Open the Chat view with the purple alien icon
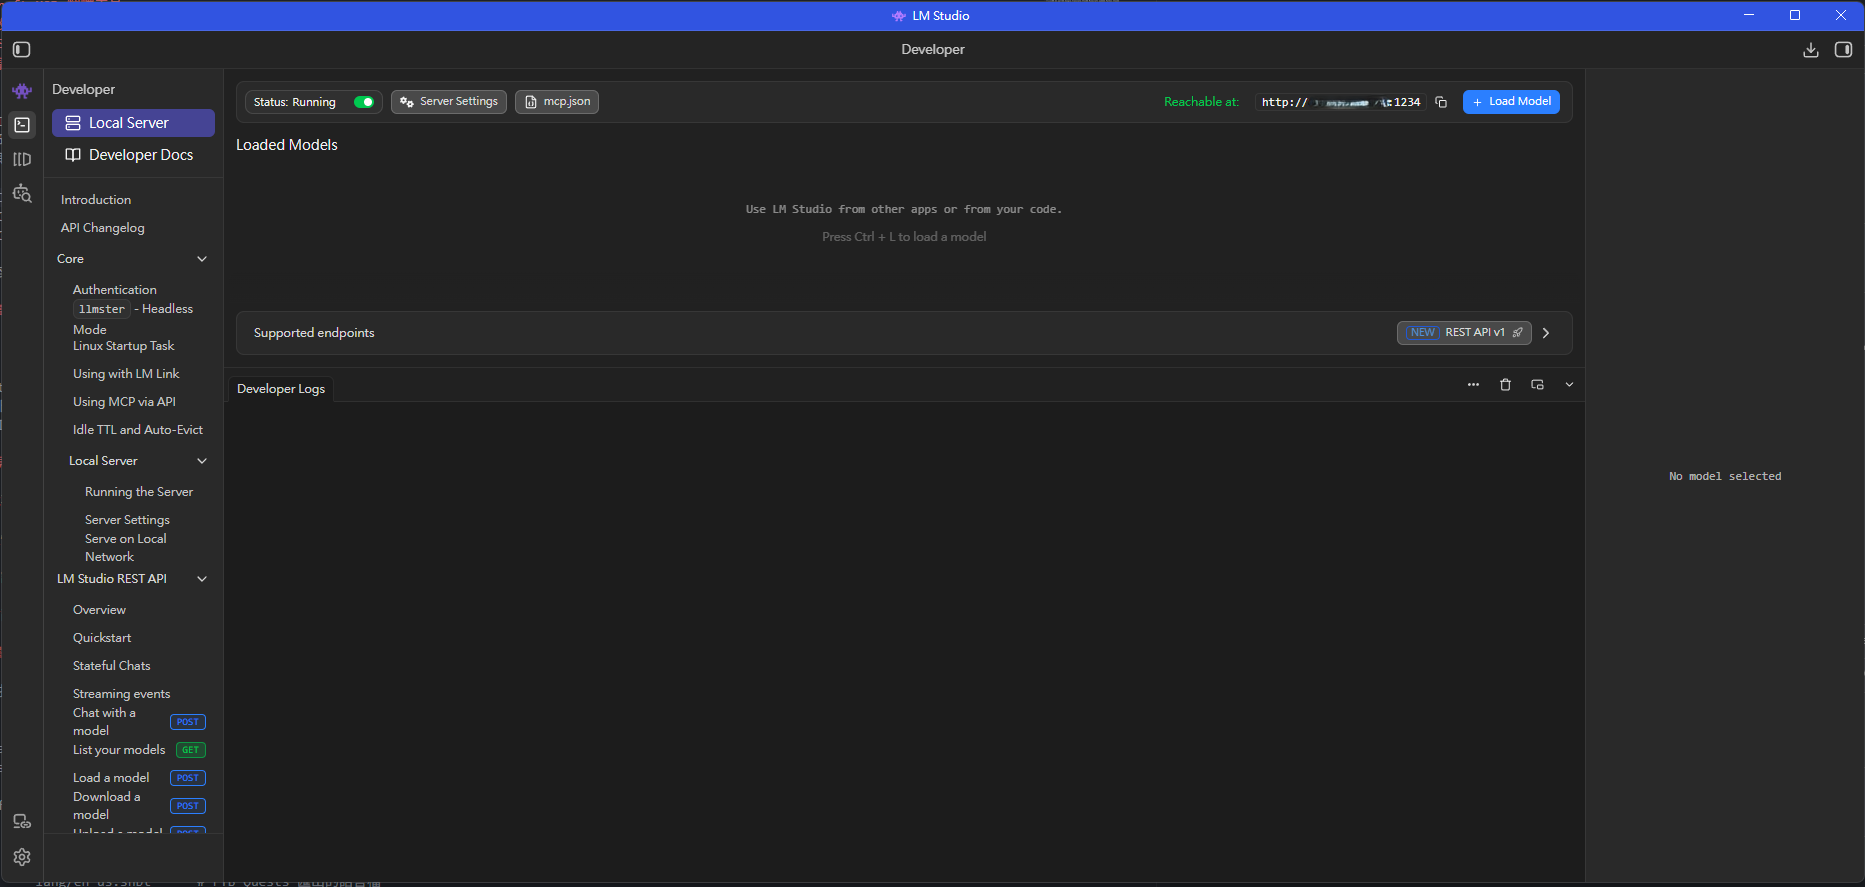The width and height of the screenshot is (1865, 887). point(22,91)
